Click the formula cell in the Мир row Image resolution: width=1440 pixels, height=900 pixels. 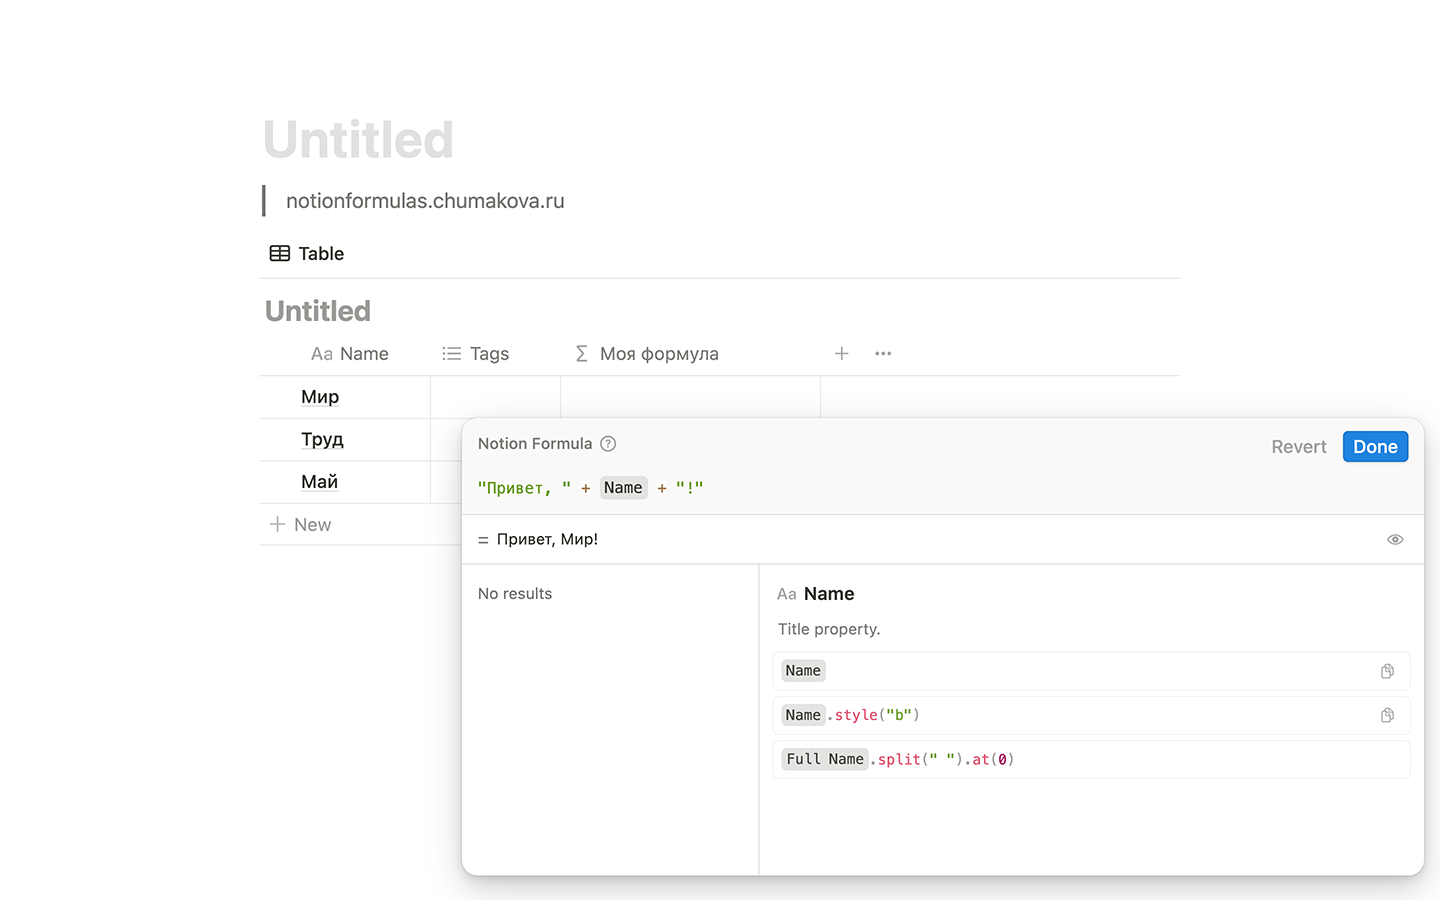[690, 397]
